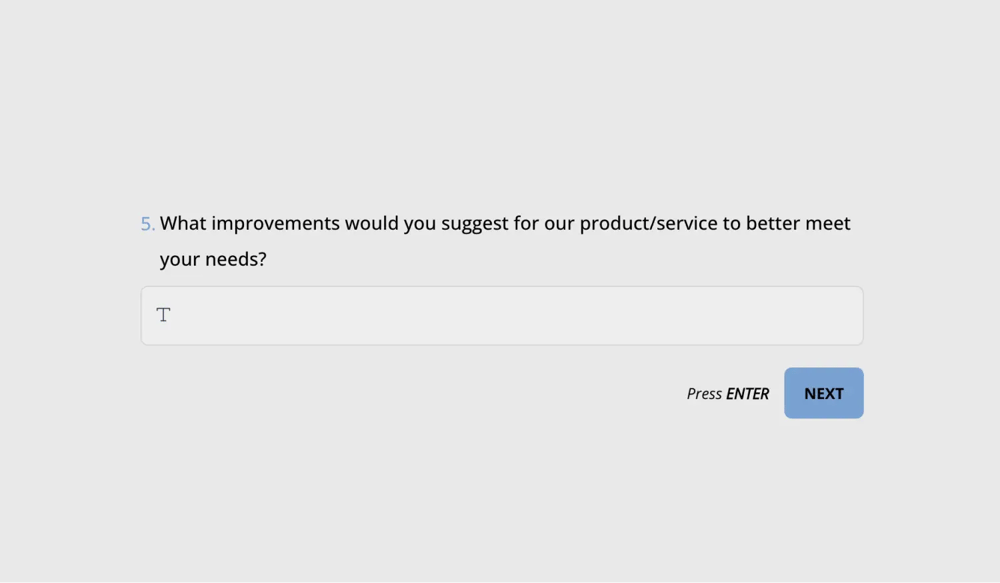Click the NEXT button
Image resolution: width=1000 pixels, height=583 pixels.
pyautogui.click(x=823, y=393)
